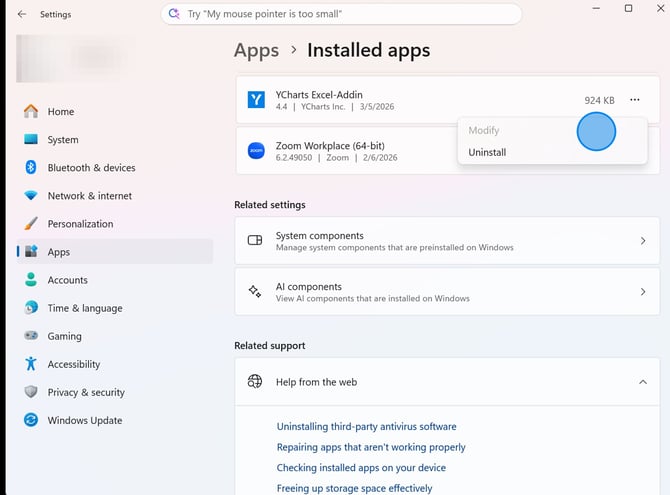Viewport: 670px width, 495px height.
Task: Collapse the Help from the web section
Action: pos(643,382)
